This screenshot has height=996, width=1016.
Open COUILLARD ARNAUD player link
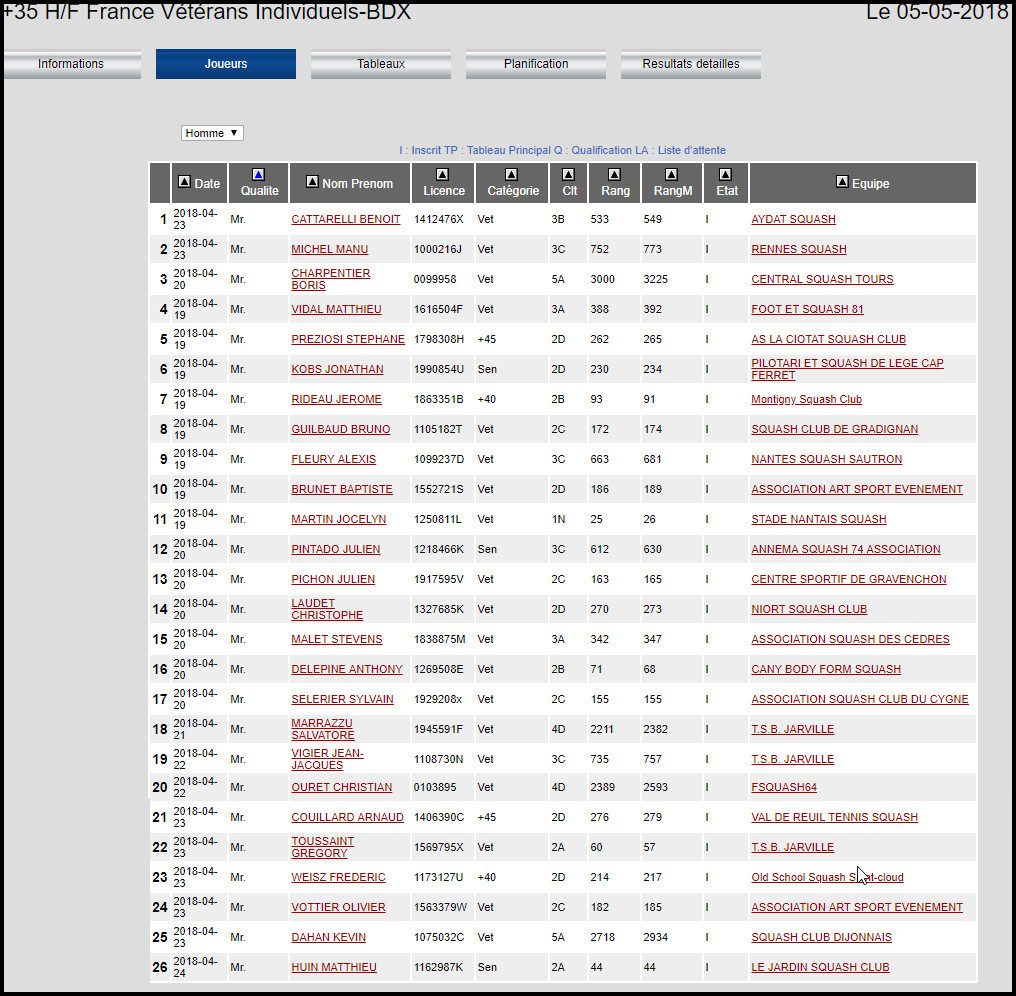tap(347, 817)
